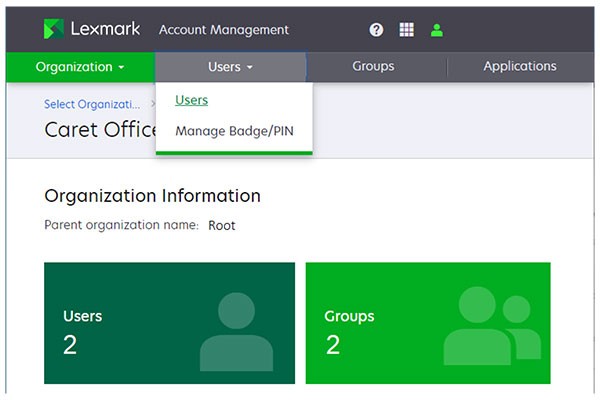Expand the Organization dropdown menu

click(80, 67)
